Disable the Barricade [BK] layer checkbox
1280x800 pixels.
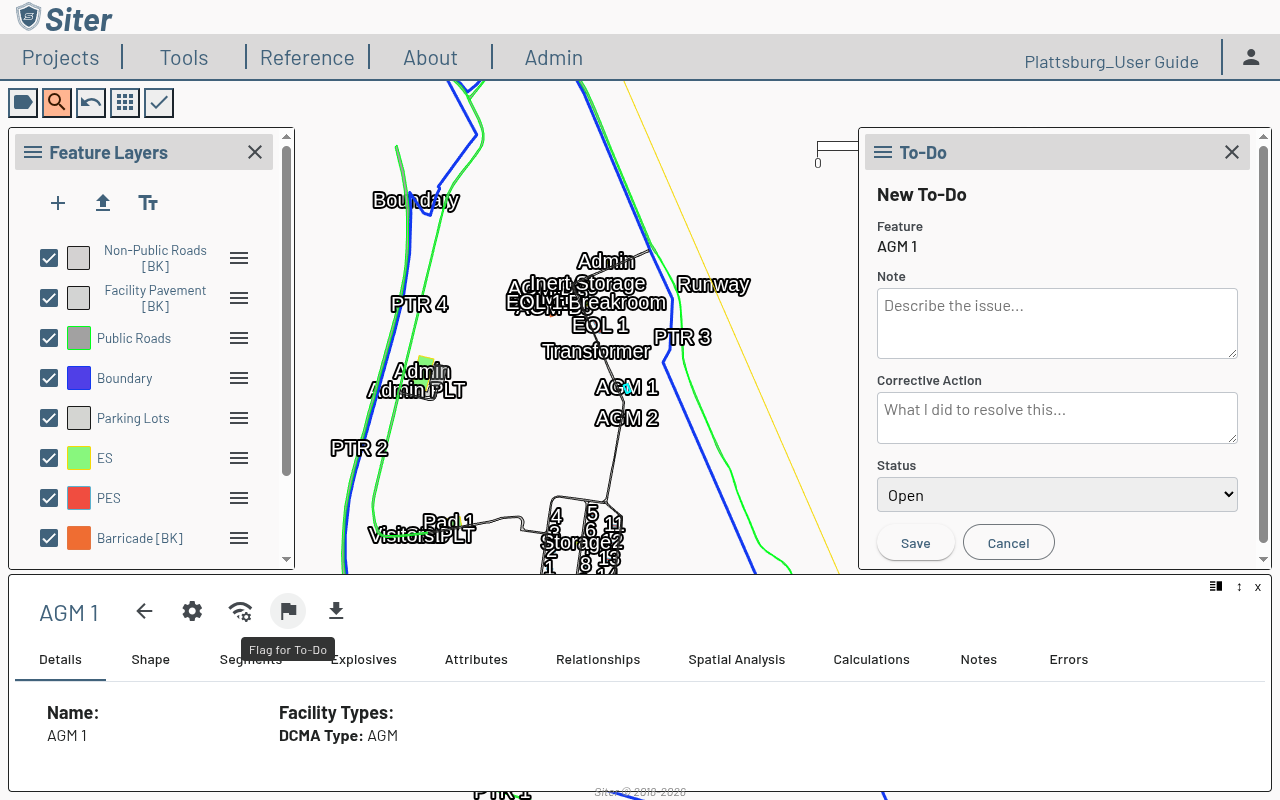pyautogui.click(x=49, y=538)
